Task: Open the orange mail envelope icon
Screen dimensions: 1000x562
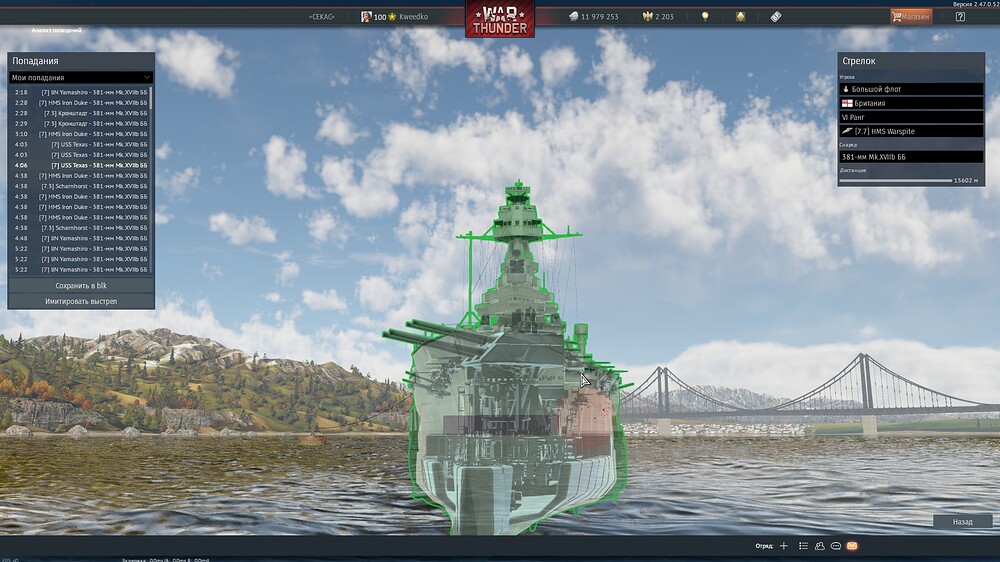Action: coord(852,546)
